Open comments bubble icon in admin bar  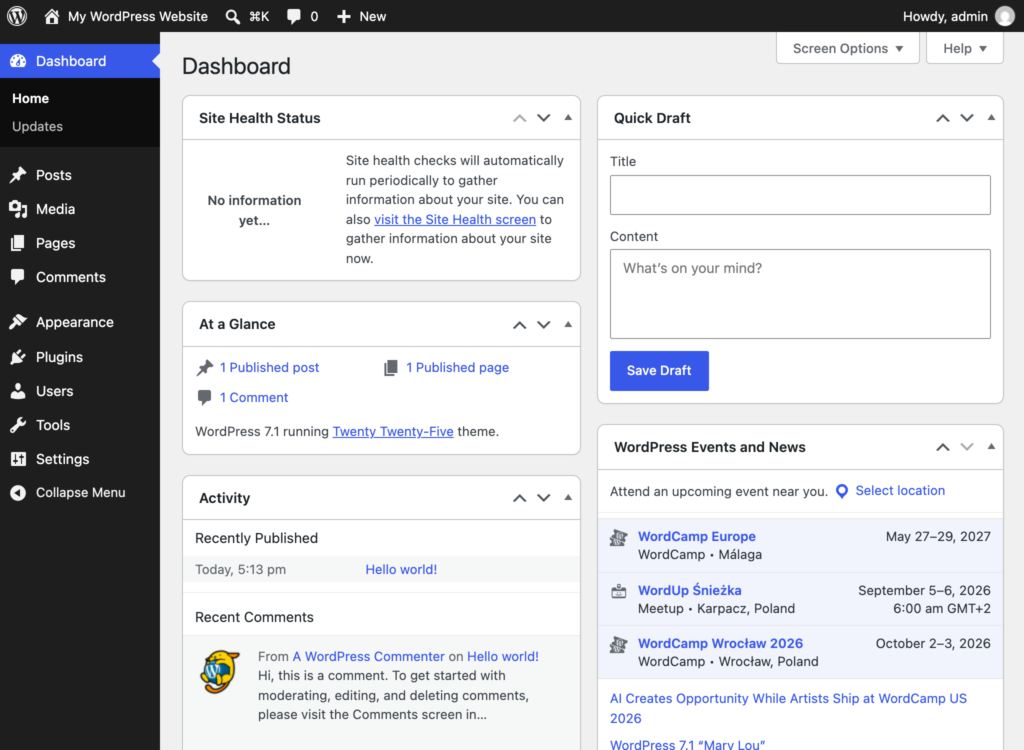(294, 16)
